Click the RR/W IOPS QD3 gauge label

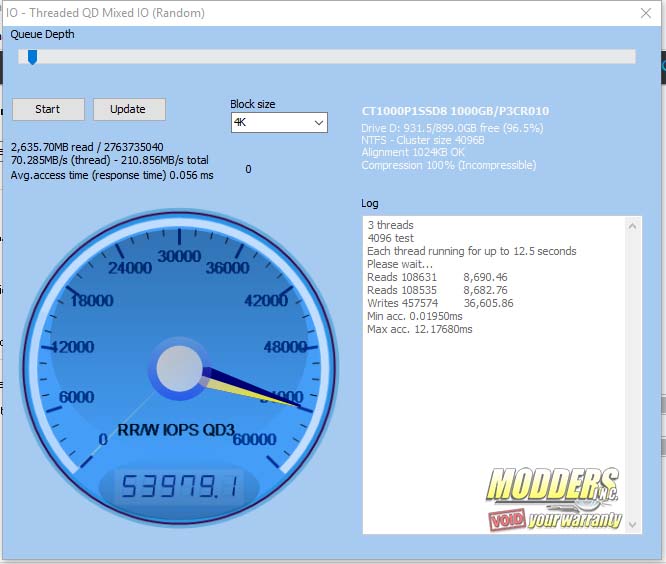coord(177,431)
